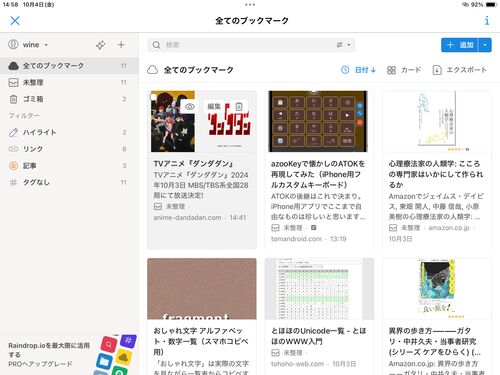Click the 14:58 clock in status bar
The width and height of the screenshot is (500, 375).
10,5
